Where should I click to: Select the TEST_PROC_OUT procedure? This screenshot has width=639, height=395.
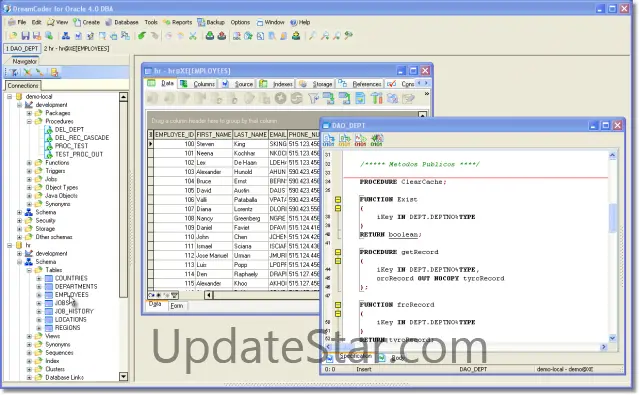coord(79,154)
